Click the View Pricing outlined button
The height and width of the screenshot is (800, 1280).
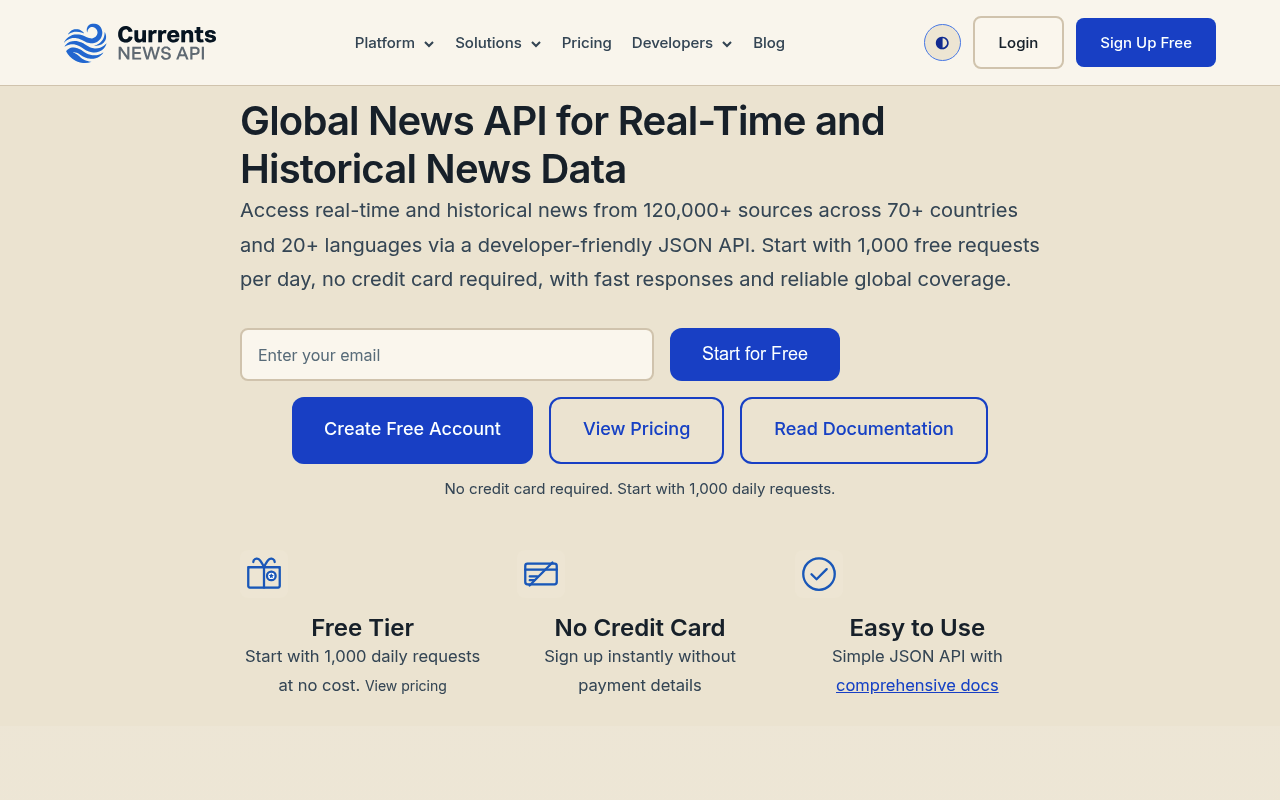[636, 430]
